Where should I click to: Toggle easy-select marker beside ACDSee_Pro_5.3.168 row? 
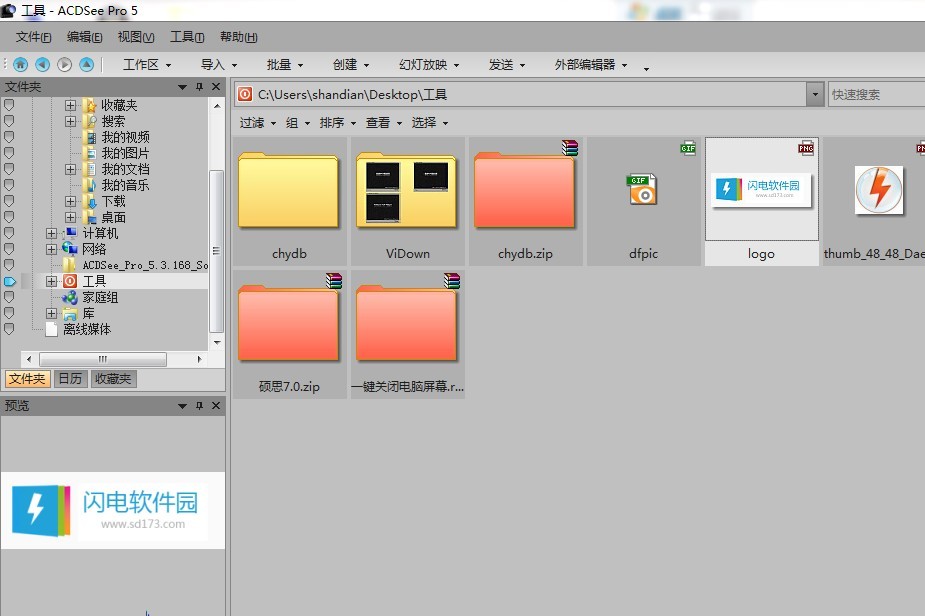point(9,265)
